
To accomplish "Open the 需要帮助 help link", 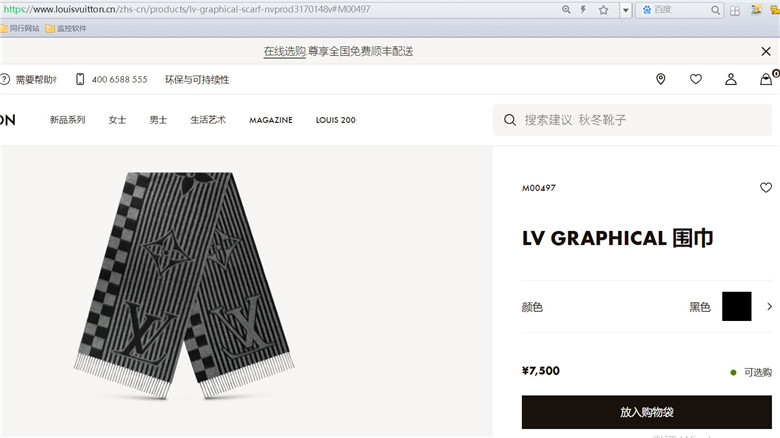I will 36,80.
